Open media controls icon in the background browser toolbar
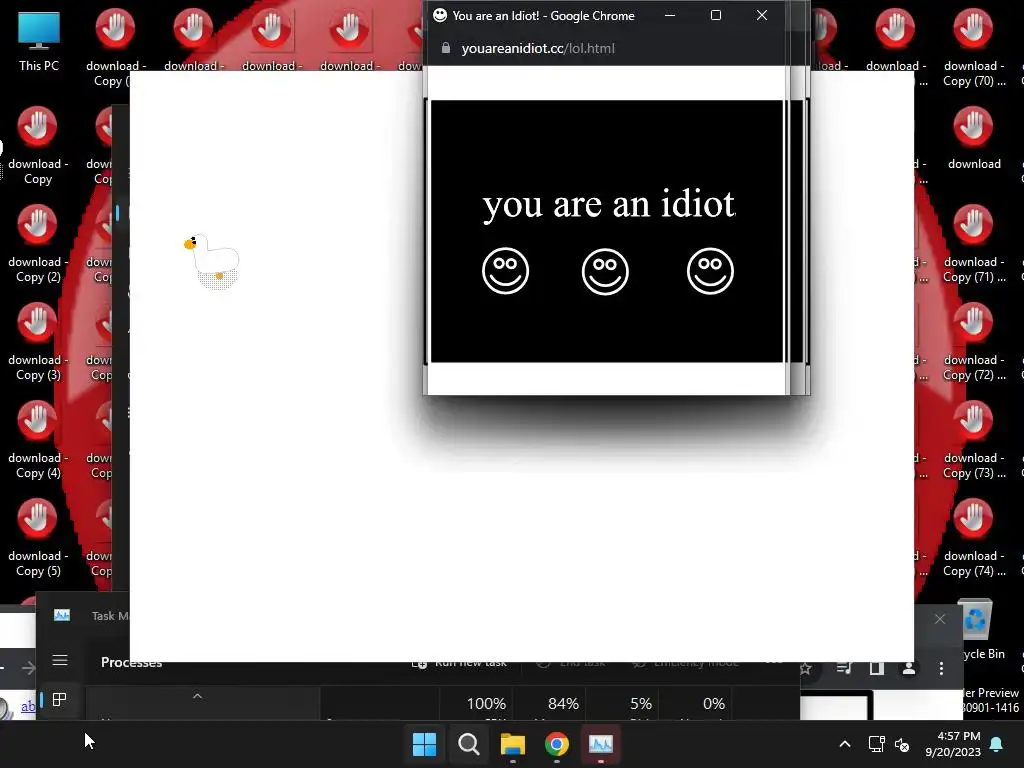 tap(844, 668)
